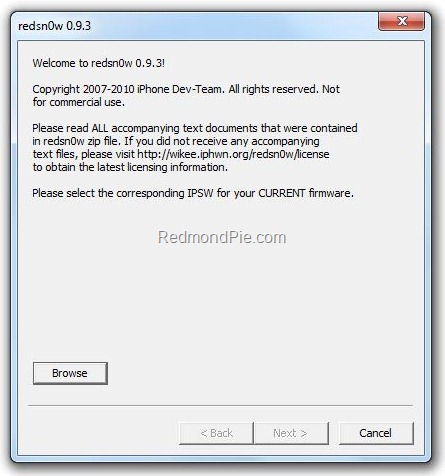The width and height of the screenshot is (445, 476).
Task: Click the 'Please select the corresponding IPSW' instruction
Action: (193, 193)
